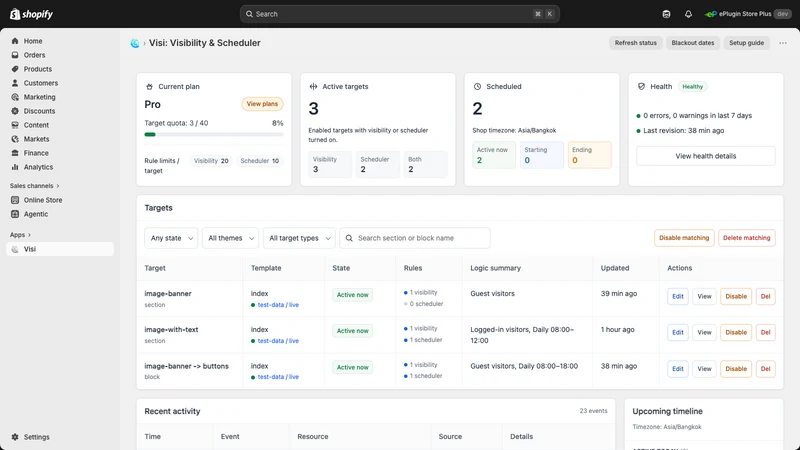Click the Agentic channel icon
The image size is (800, 450).
[15, 214]
